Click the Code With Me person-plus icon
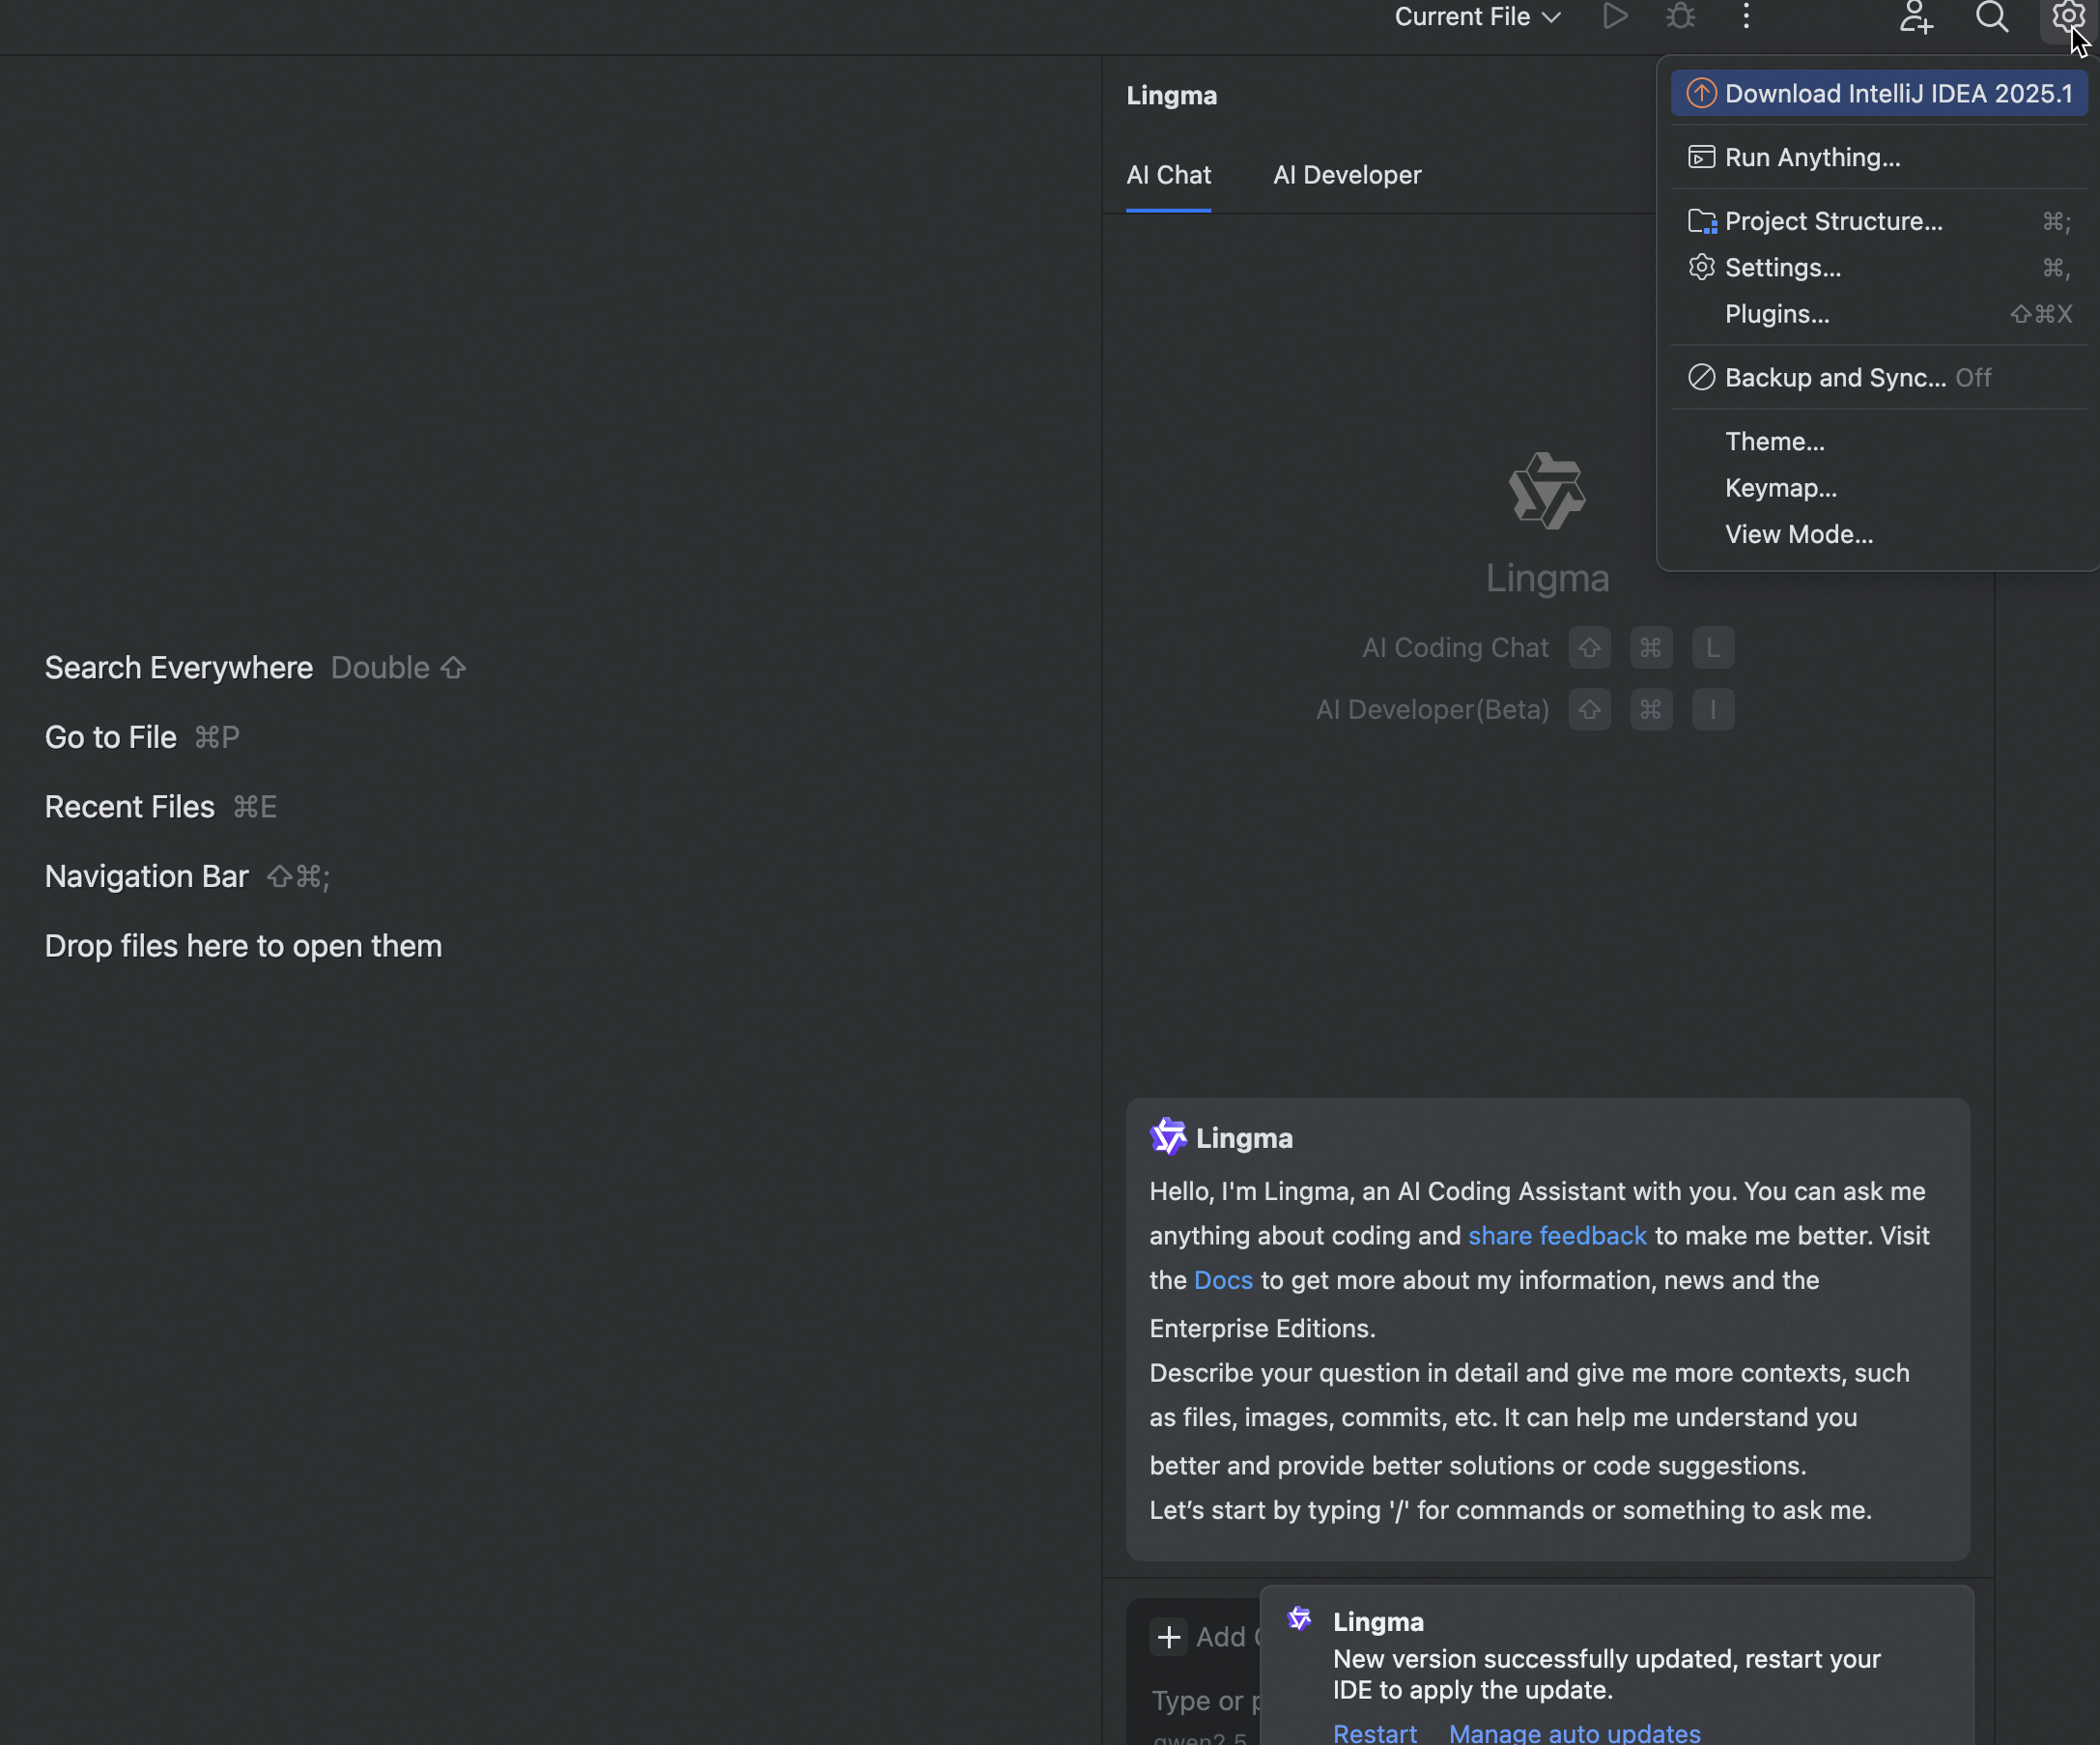Viewport: 2100px width, 1745px height. [1915, 17]
